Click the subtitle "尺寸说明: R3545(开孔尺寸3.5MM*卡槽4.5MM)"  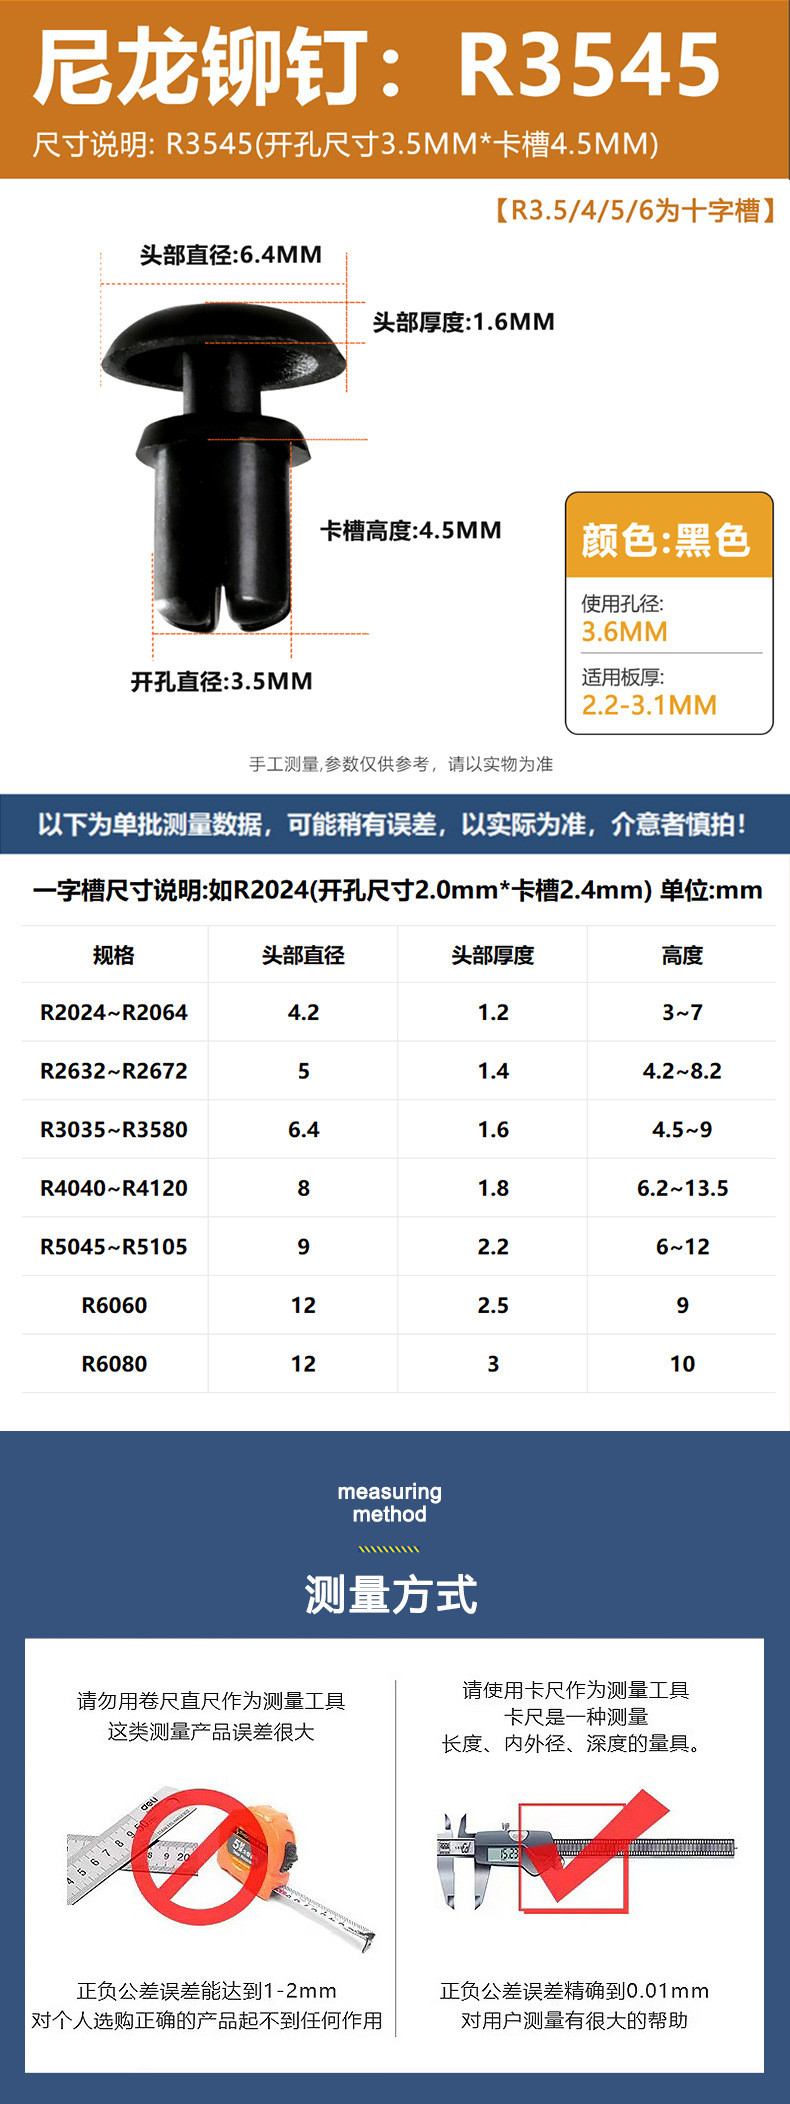346,144
